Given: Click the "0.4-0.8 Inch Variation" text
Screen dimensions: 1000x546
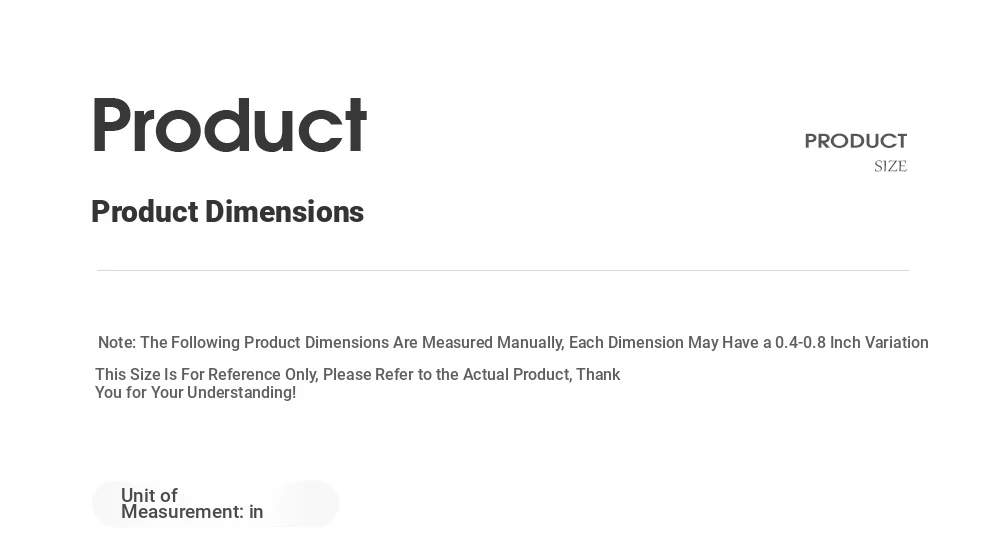Looking at the screenshot, I should click(851, 343).
